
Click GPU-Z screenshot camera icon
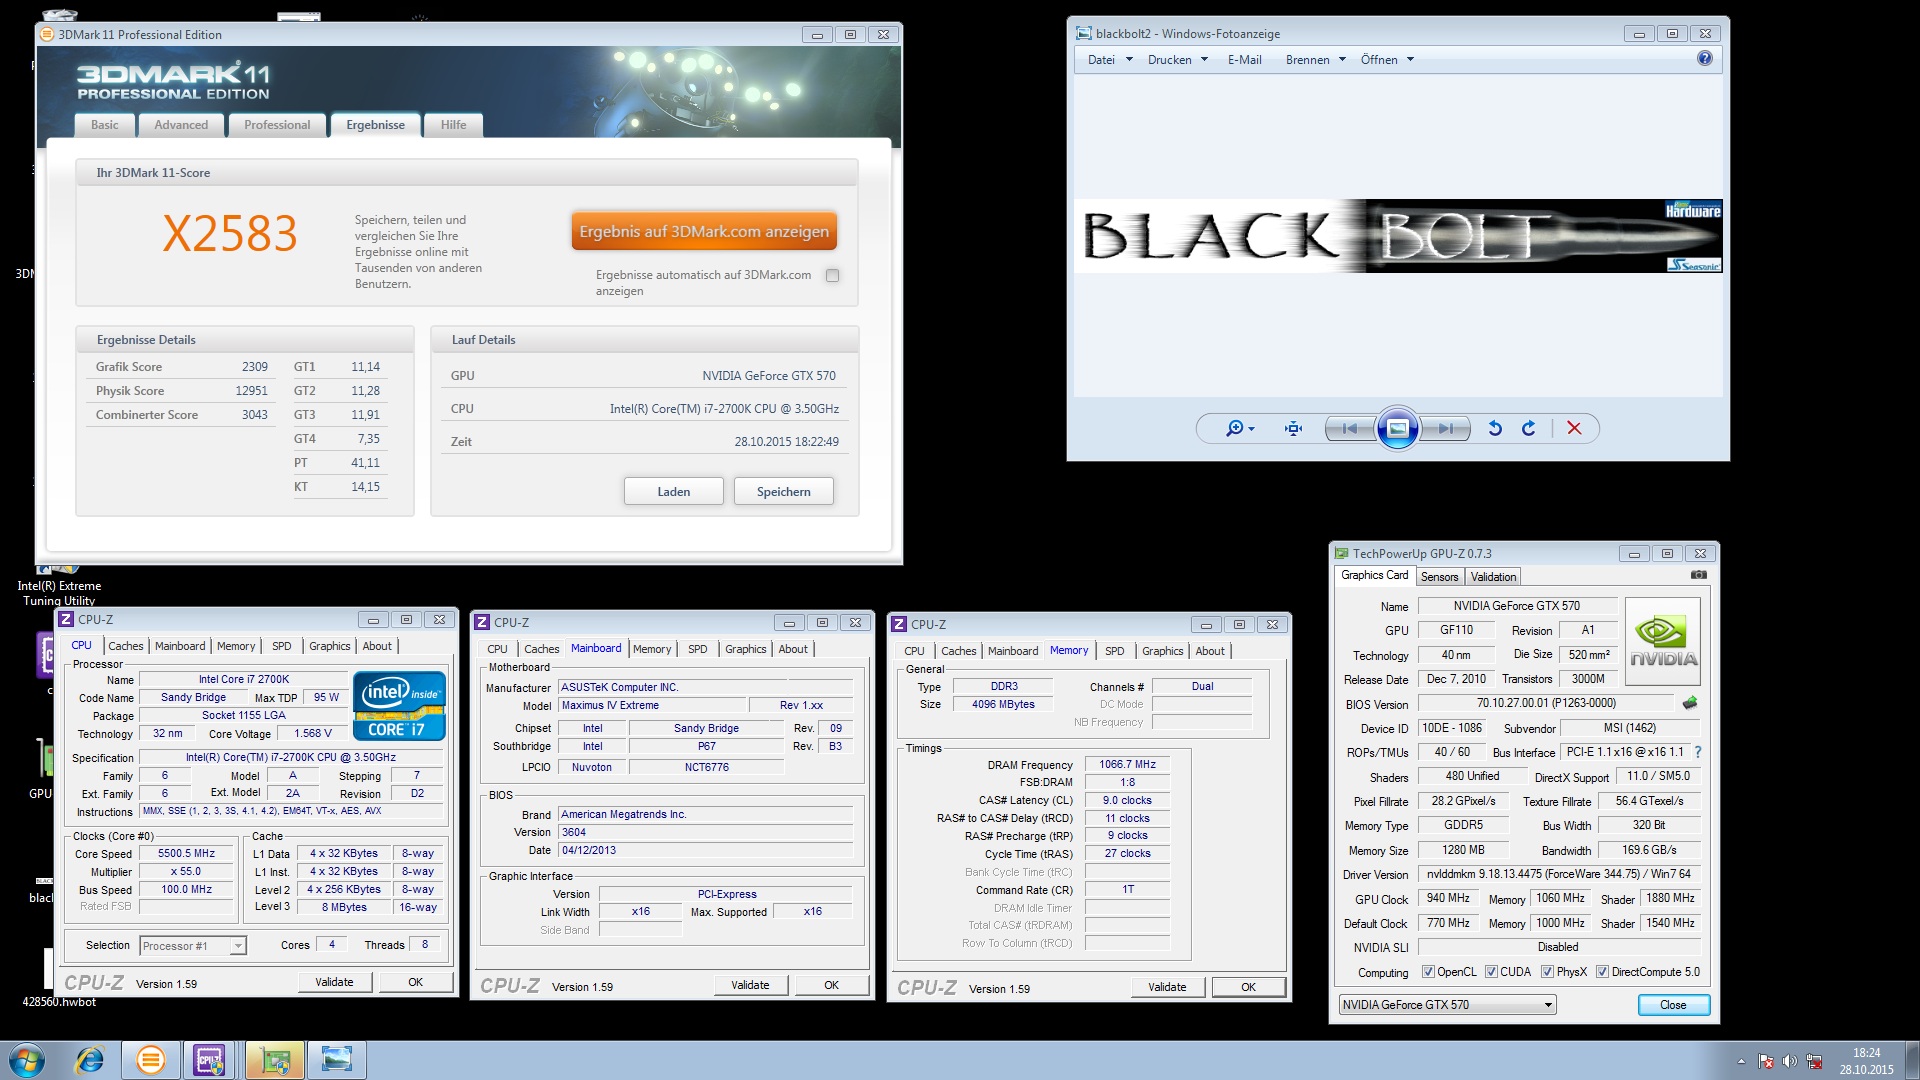(x=1698, y=575)
